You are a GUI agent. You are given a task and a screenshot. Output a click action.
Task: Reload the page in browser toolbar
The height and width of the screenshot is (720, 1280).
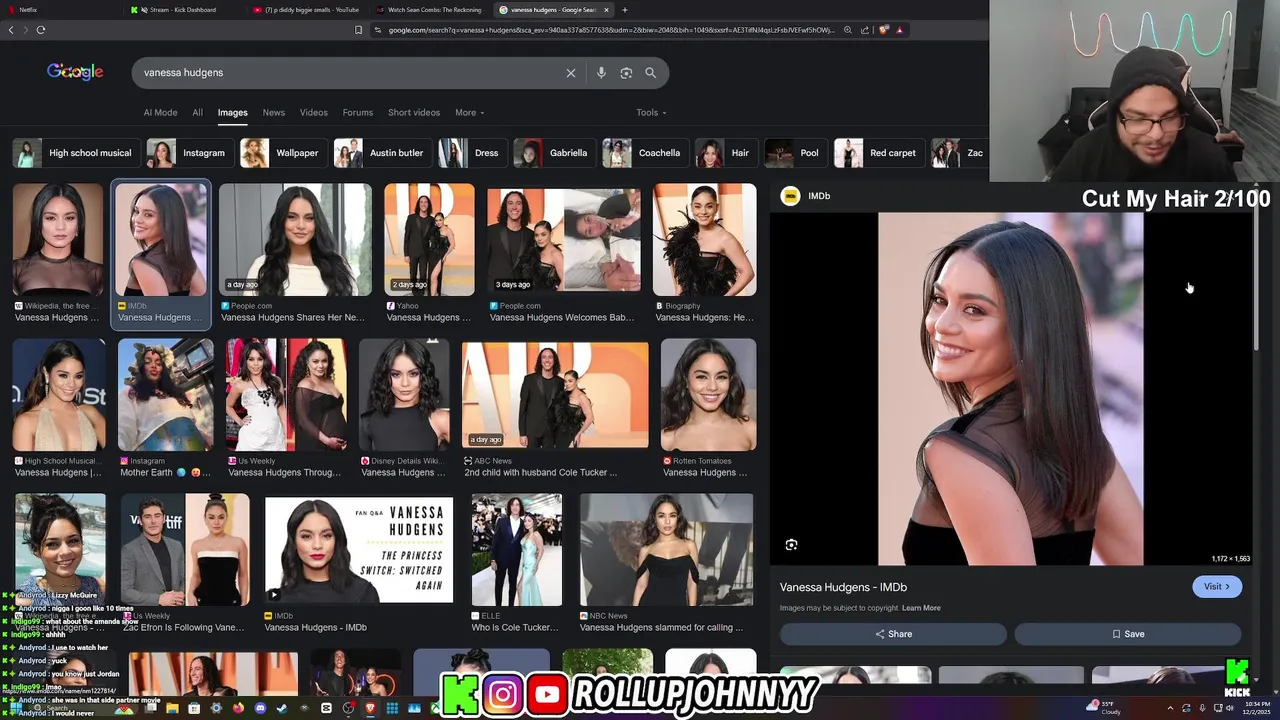(x=41, y=30)
